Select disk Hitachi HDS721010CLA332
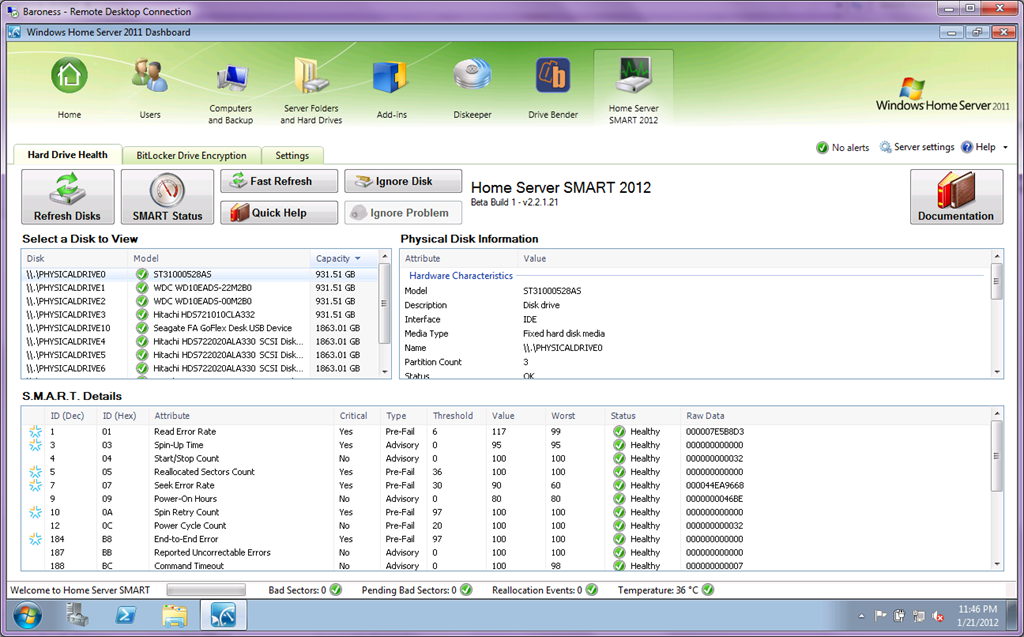The width and height of the screenshot is (1024, 637). coord(200,314)
